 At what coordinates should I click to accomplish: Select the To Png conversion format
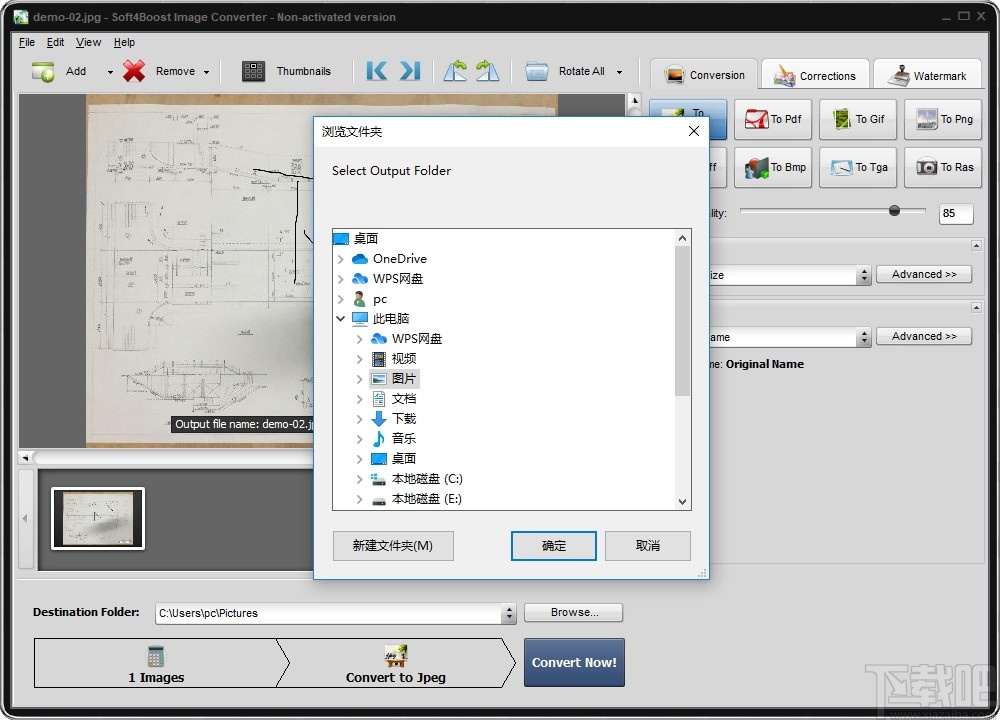(942, 119)
